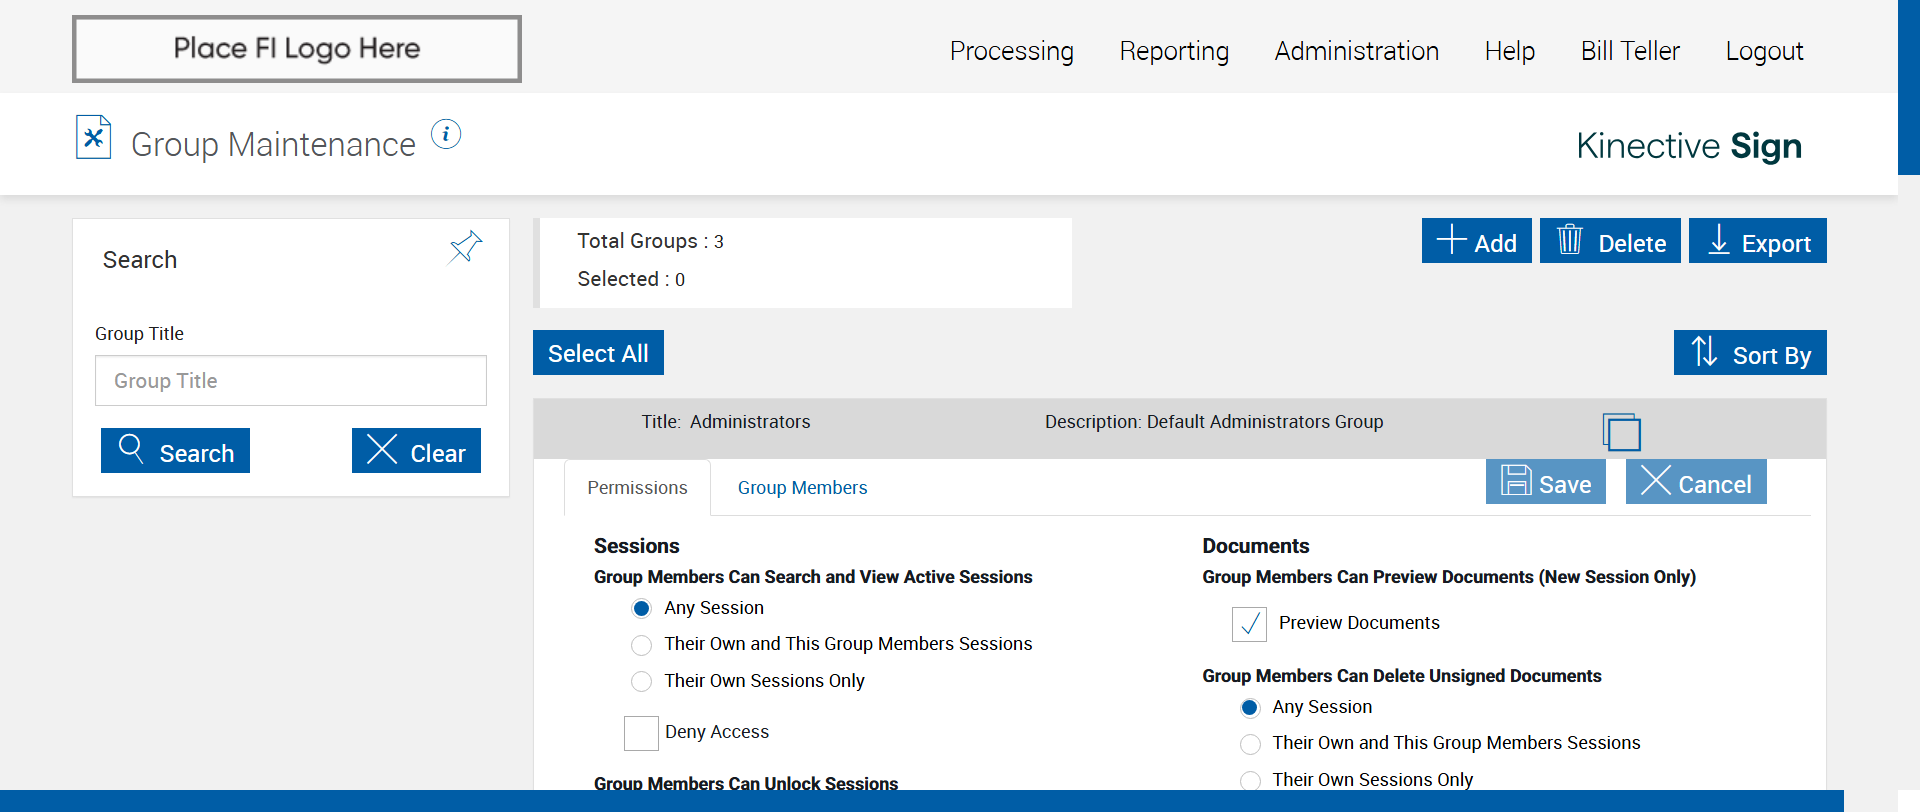Click the copy icon in Administrators row
1920x812 pixels.
point(1621,432)
